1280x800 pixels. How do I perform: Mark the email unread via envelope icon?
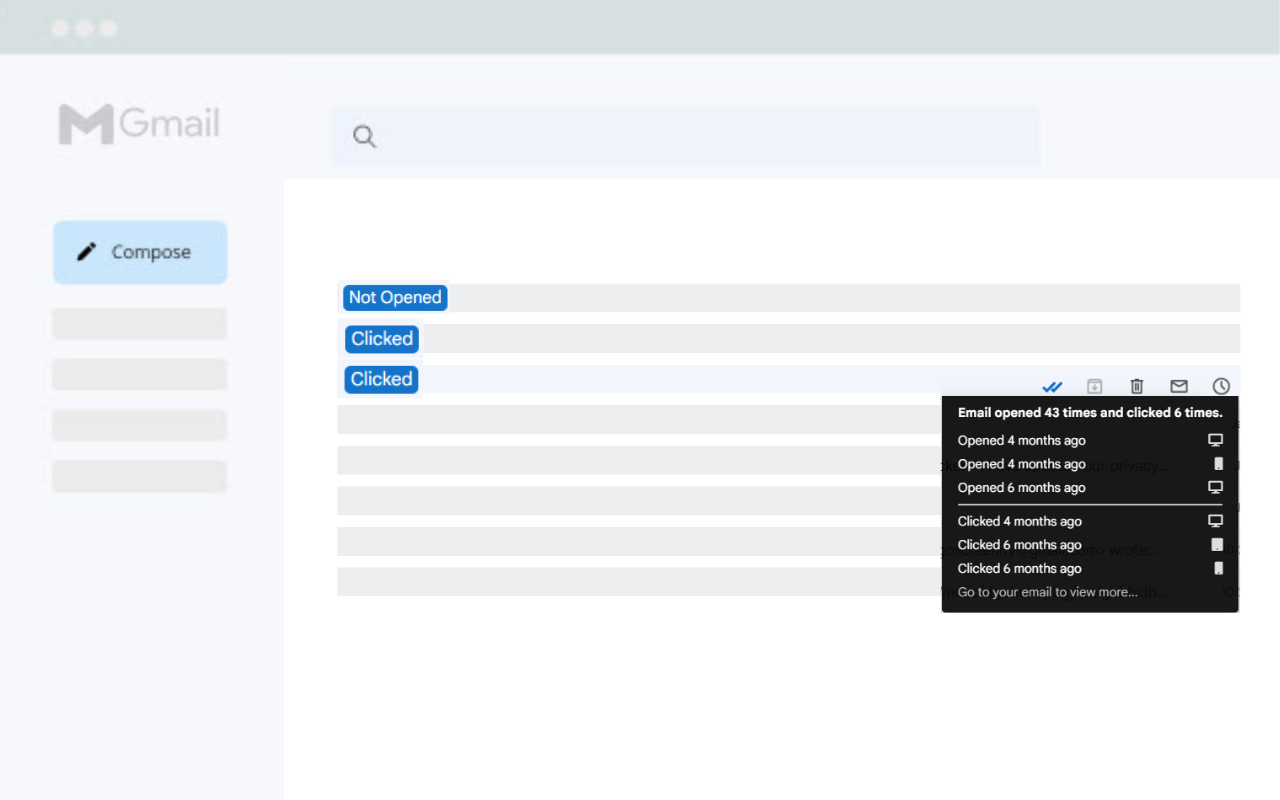[x=1178, y=386]
